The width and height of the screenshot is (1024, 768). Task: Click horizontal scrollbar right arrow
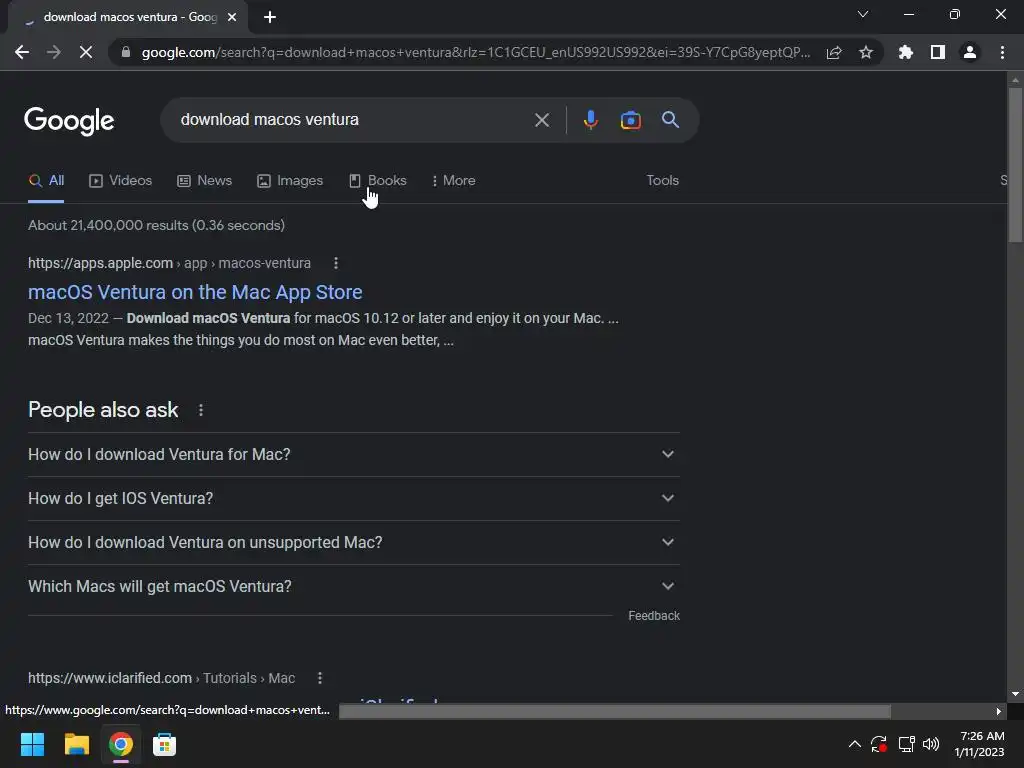(999, 711)
